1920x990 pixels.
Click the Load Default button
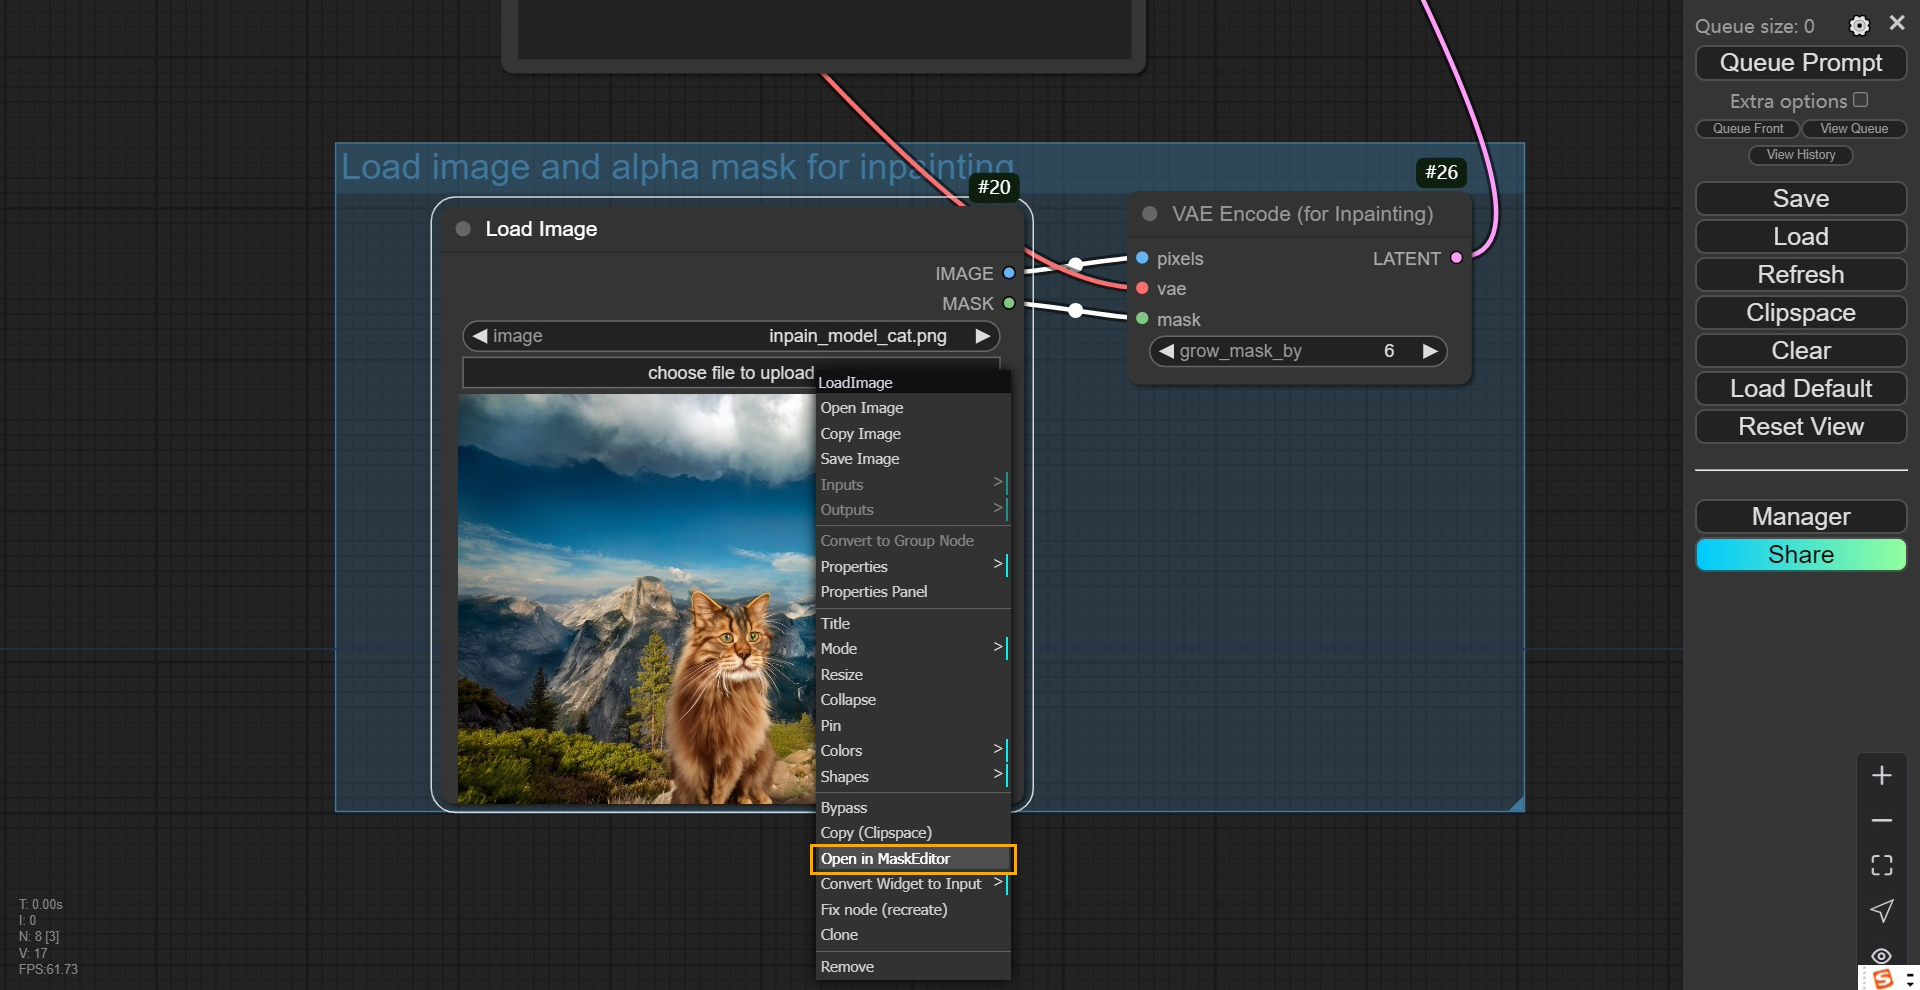pyautogui.click(x=1801, y=389)
